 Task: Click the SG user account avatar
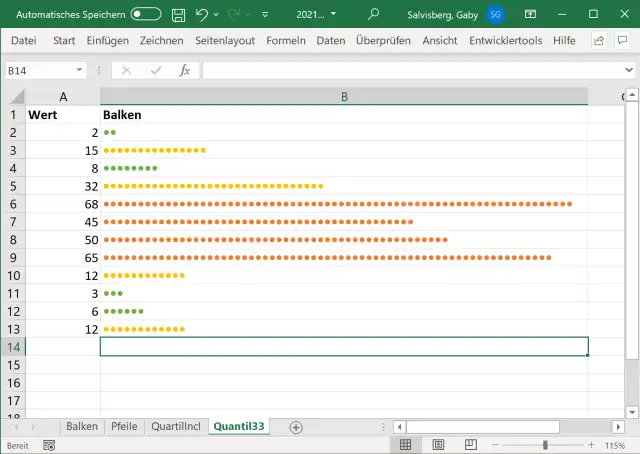pyautogui.click(x=496, y=15)
